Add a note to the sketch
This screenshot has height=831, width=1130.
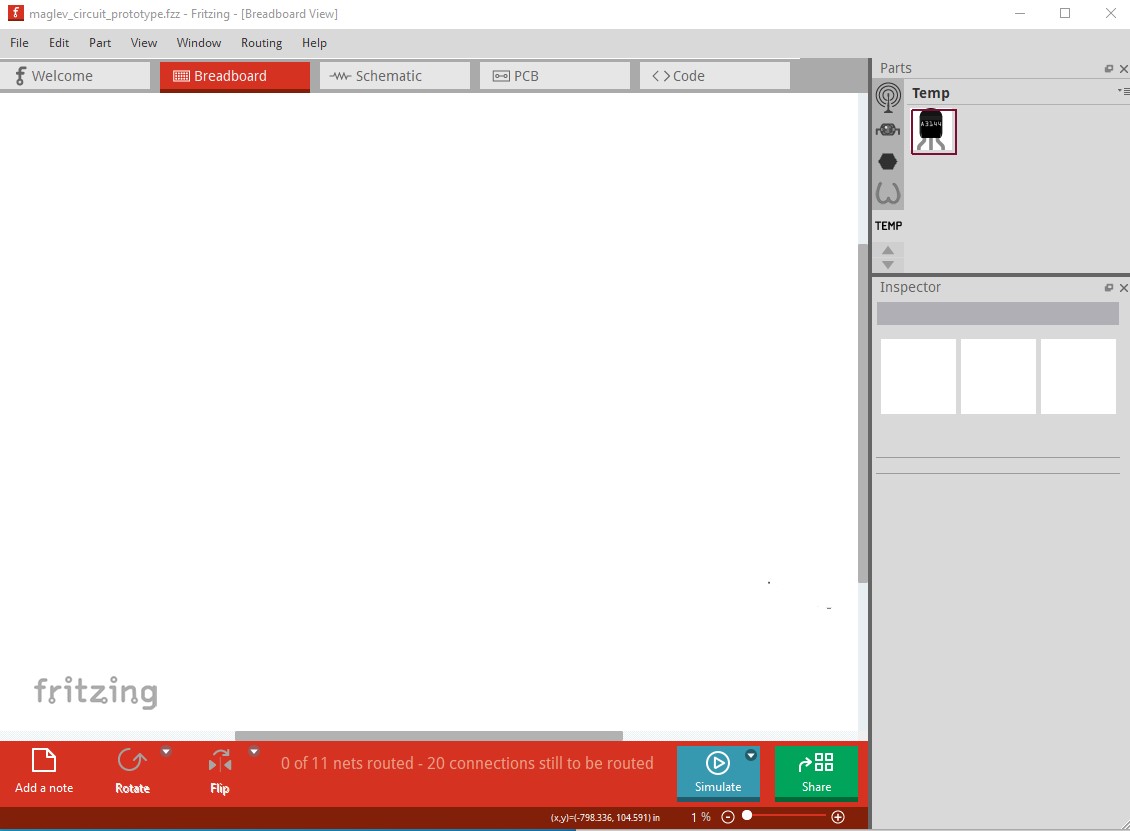click(x=44, y=770)
